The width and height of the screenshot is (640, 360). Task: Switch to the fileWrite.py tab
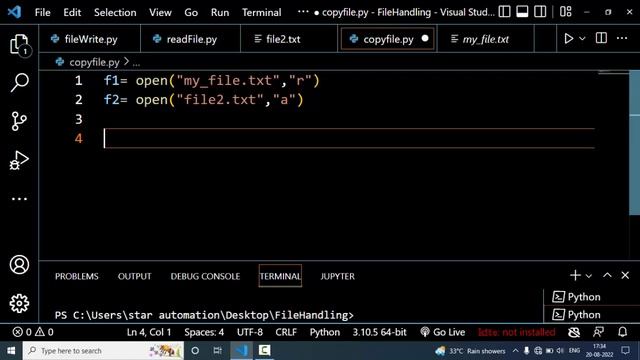click(x=89, y=39)
